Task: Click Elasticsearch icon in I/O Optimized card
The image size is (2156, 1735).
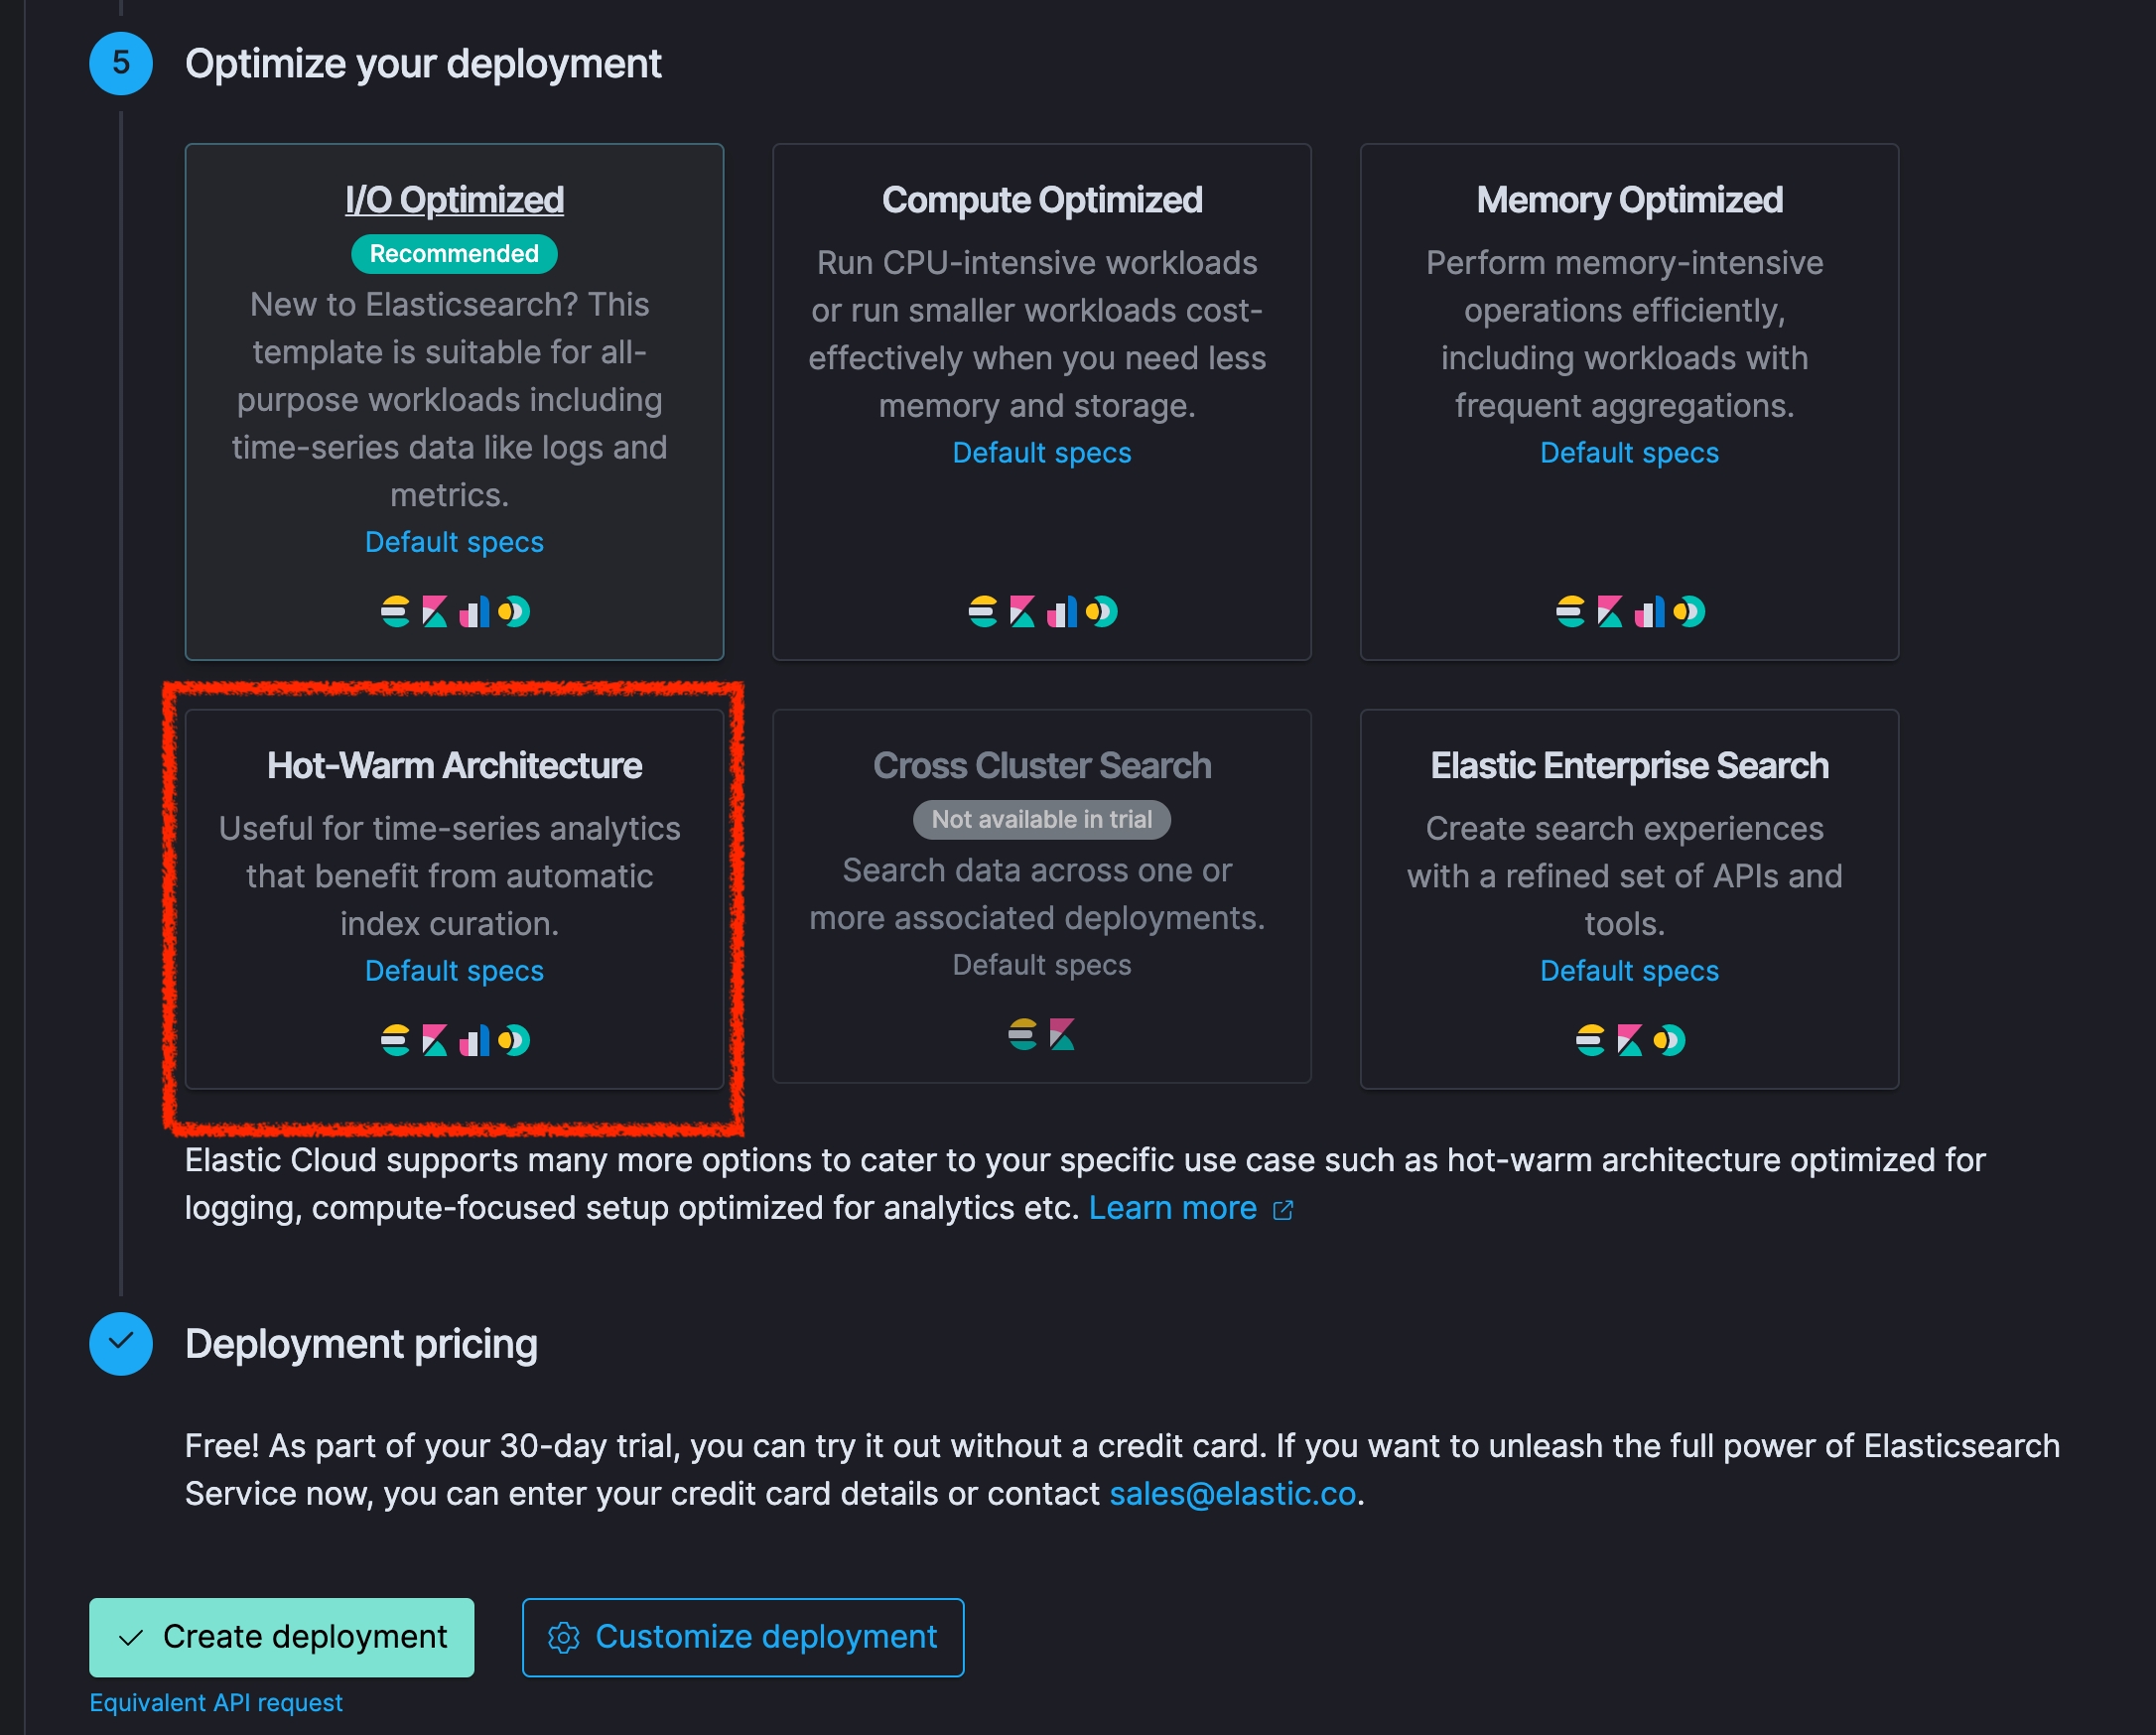Action: [395, 611]
